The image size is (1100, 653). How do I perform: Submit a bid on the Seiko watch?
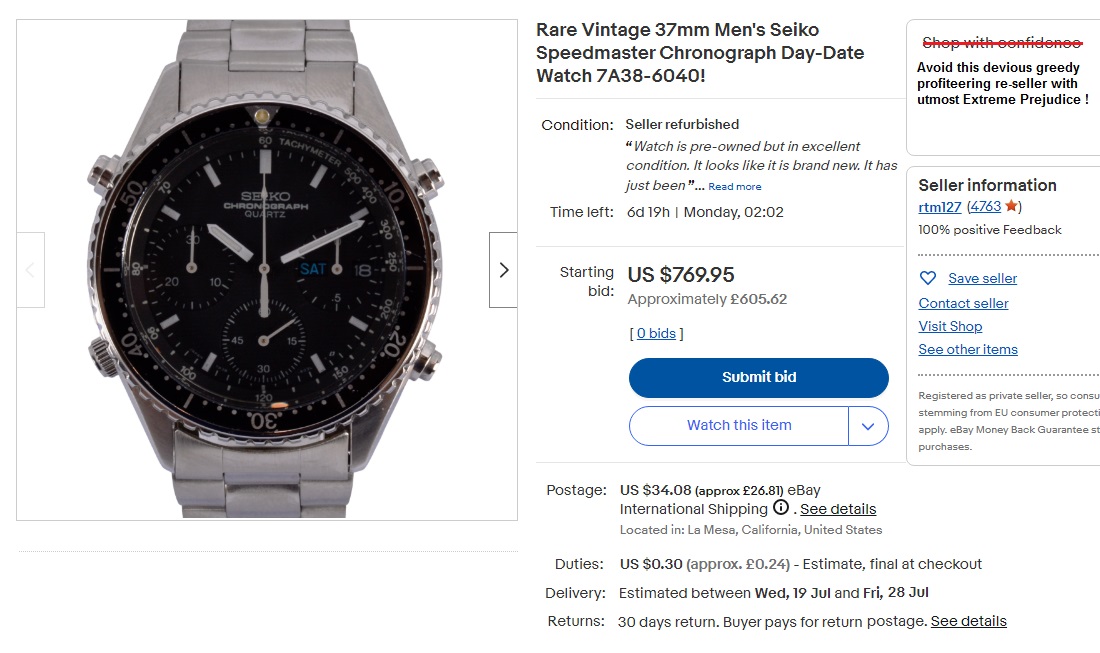pyautogui.click(x=758, y=378)
